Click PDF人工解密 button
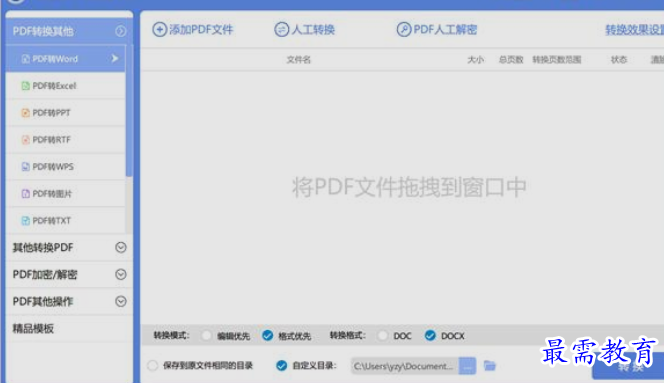The width and height of the screenshot is (664, 383). (437, 30)
